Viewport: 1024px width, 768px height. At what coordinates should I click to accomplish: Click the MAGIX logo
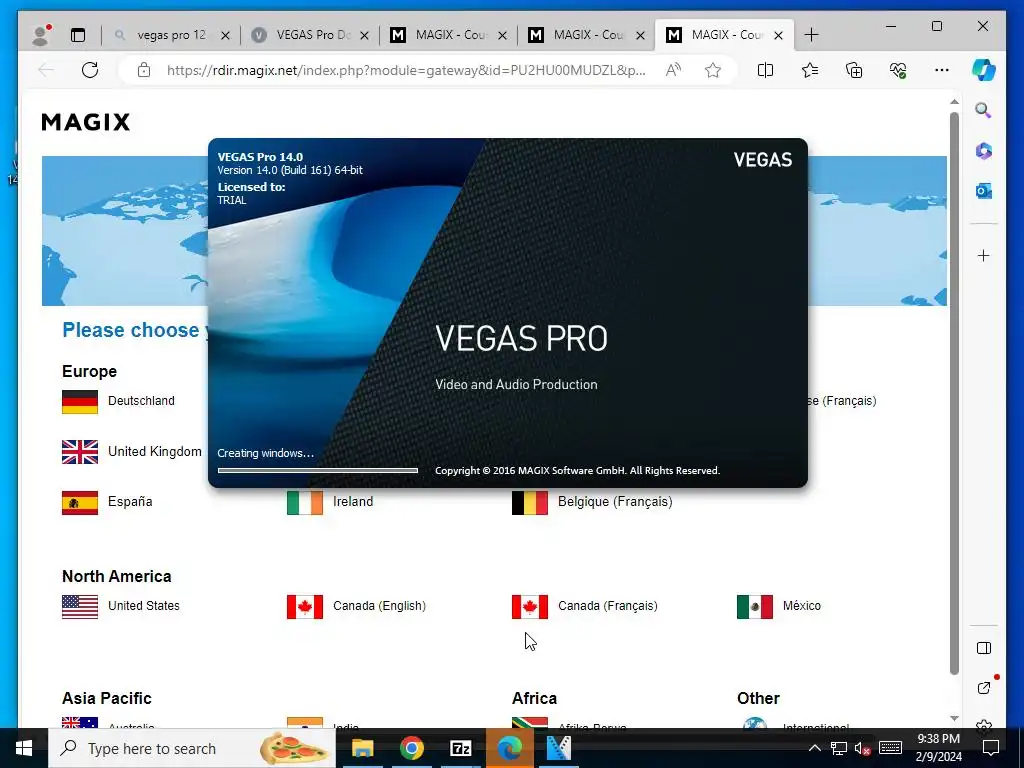pyautogui.click(x=86, y=122)
